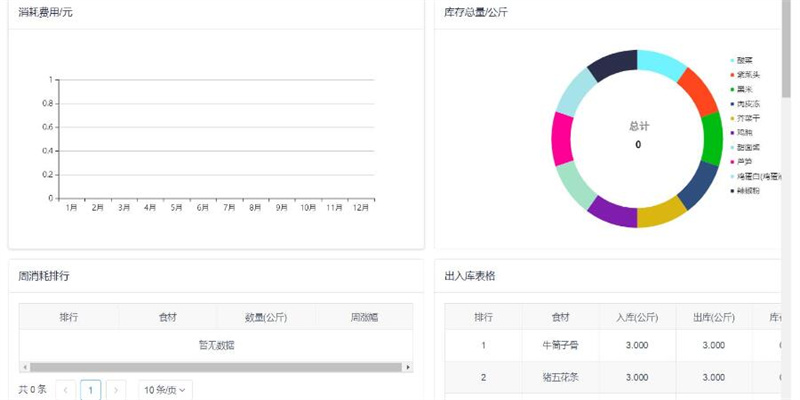The image size is (800, 400).
Task: Click the 数量(公斤) column header
Action: tap(266, 317)
